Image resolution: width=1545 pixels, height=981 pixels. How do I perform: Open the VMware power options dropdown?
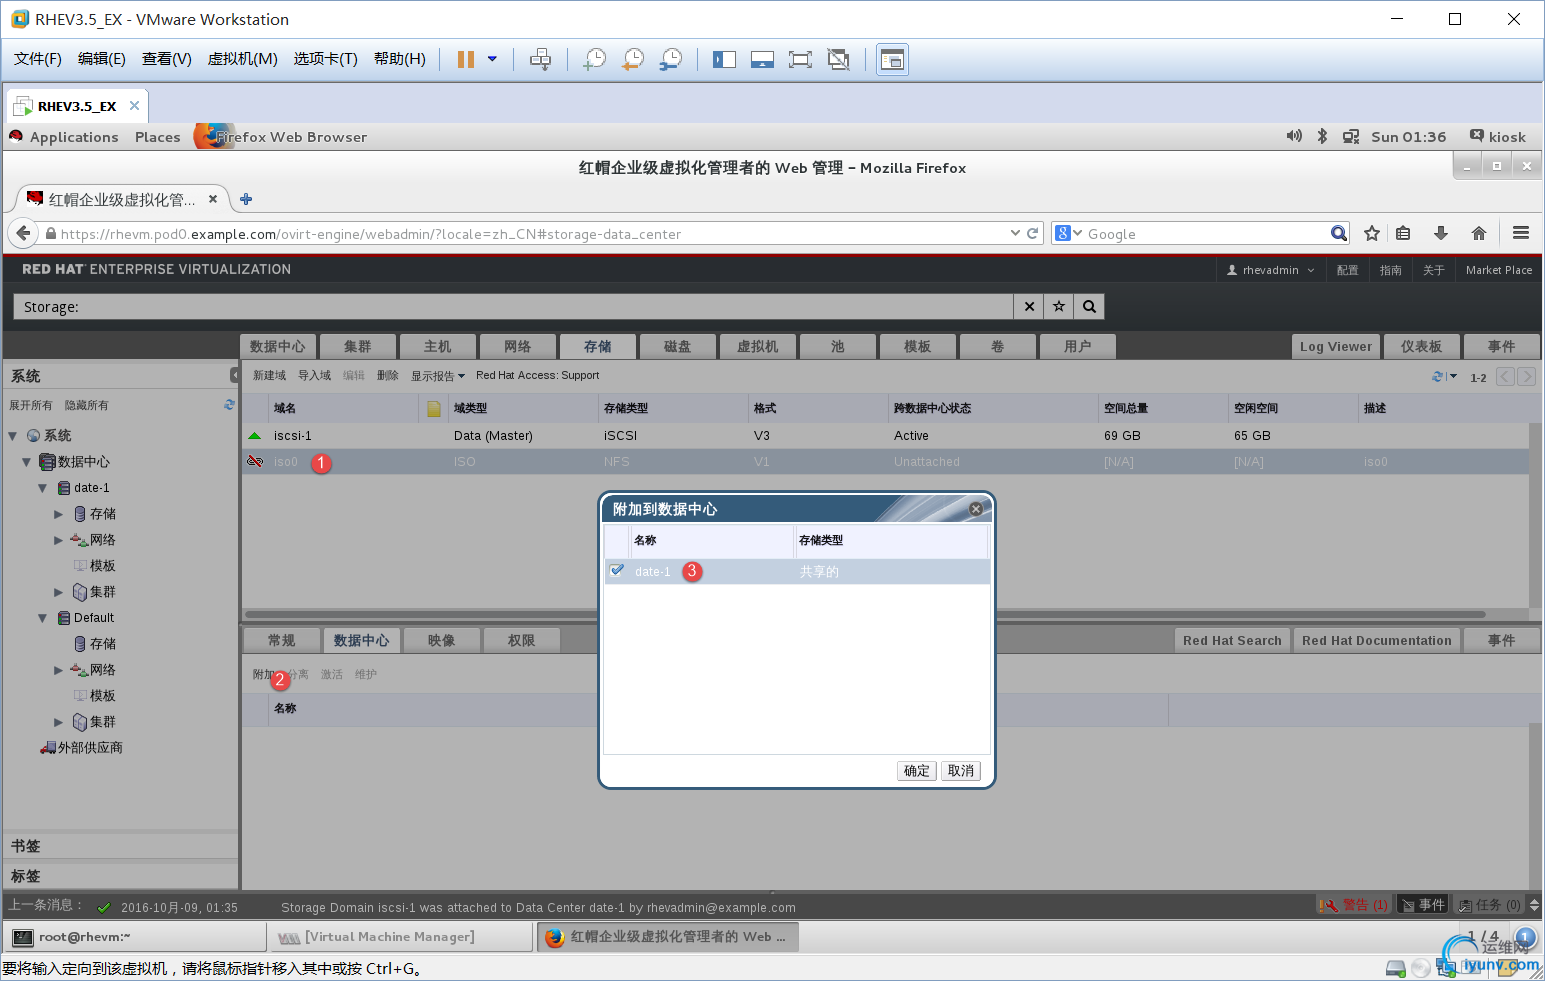click(x=492, y=59)
